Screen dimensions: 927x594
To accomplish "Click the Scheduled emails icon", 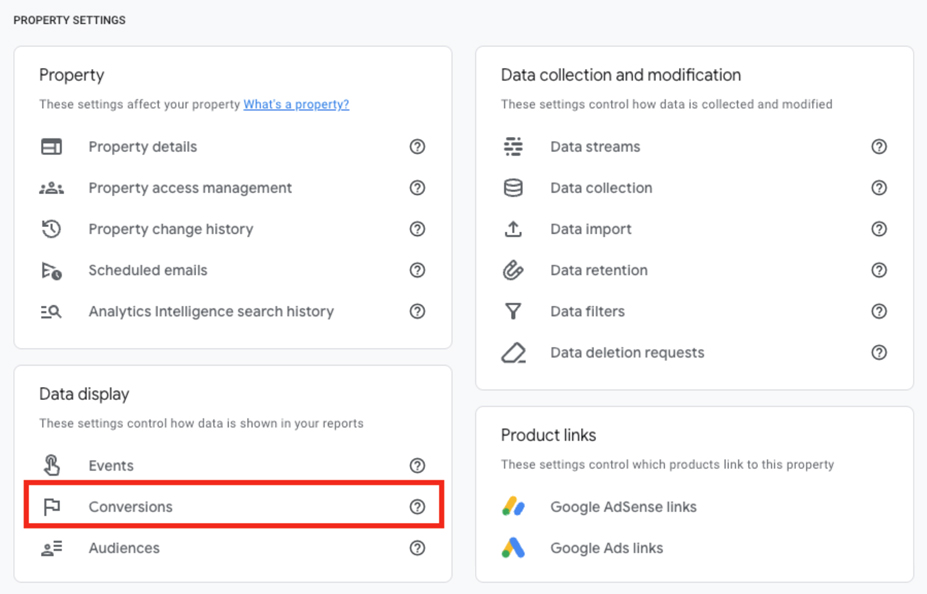I will pyautogui.click(x=51, y=271).
